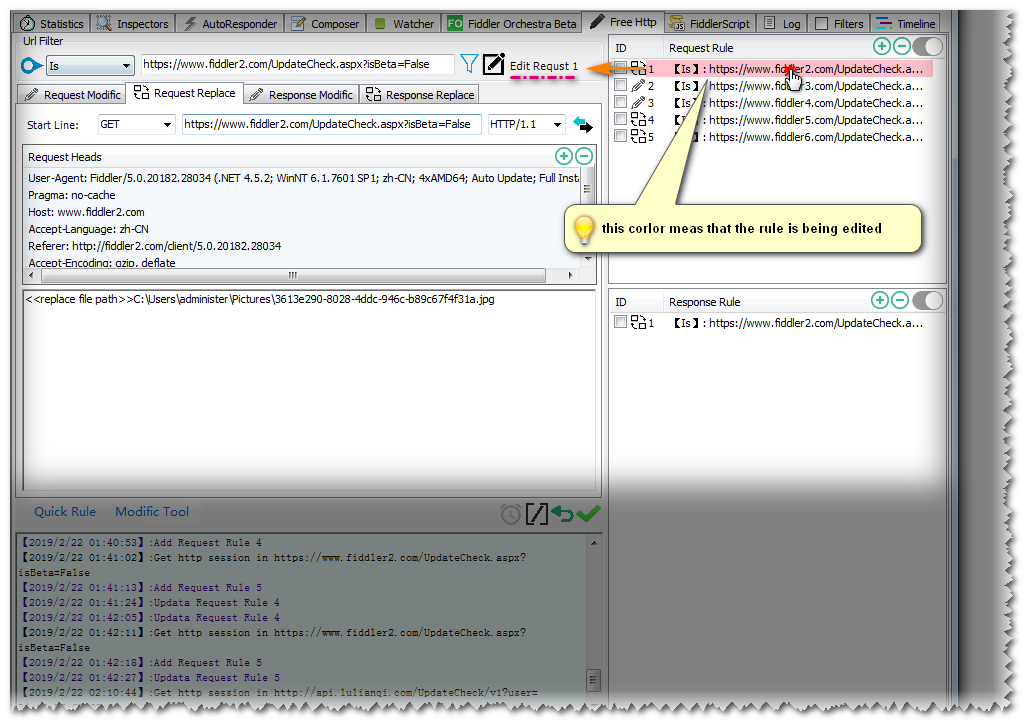Click right arrow of Request Heads horizontal scrollbar

tap(570, 275)
